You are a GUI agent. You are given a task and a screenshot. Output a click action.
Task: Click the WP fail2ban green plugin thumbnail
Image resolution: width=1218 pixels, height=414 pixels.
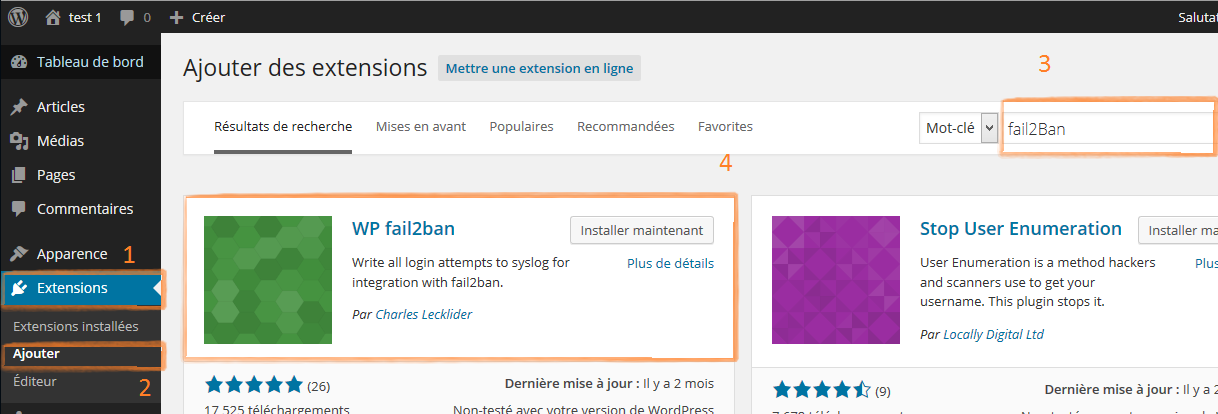(x=268, y=280)
